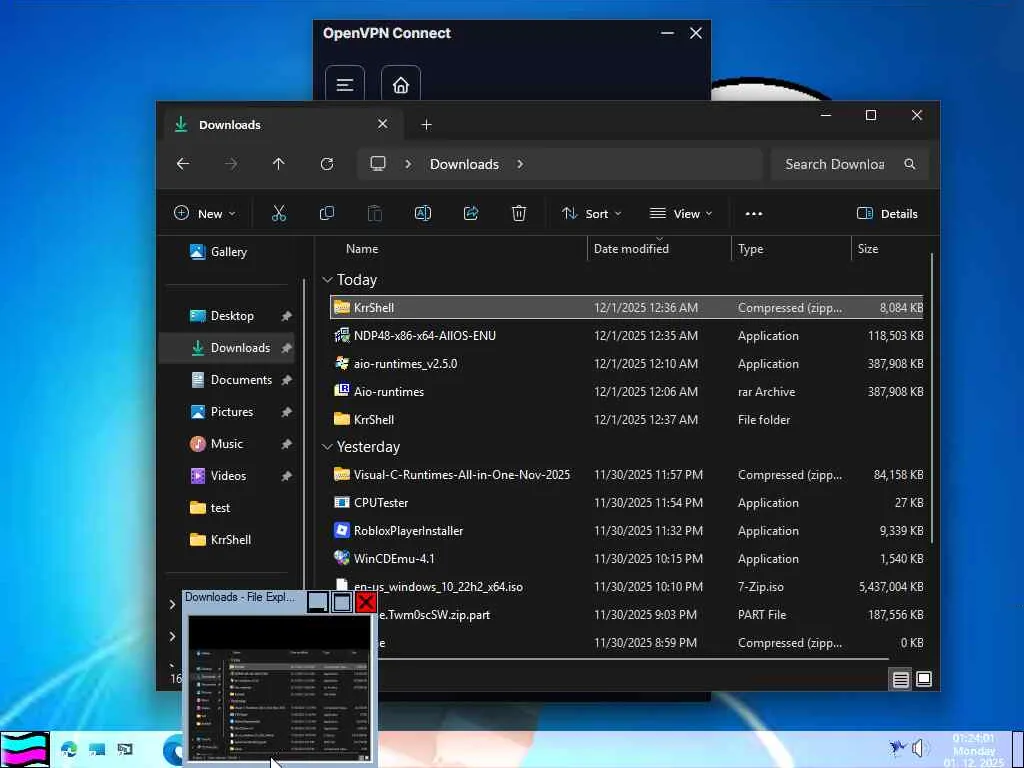Image resolution: width=1024 pixels, height=768 pixels.
Task: Refresh the Downloads folder view
Action: [x=327, y=164]
